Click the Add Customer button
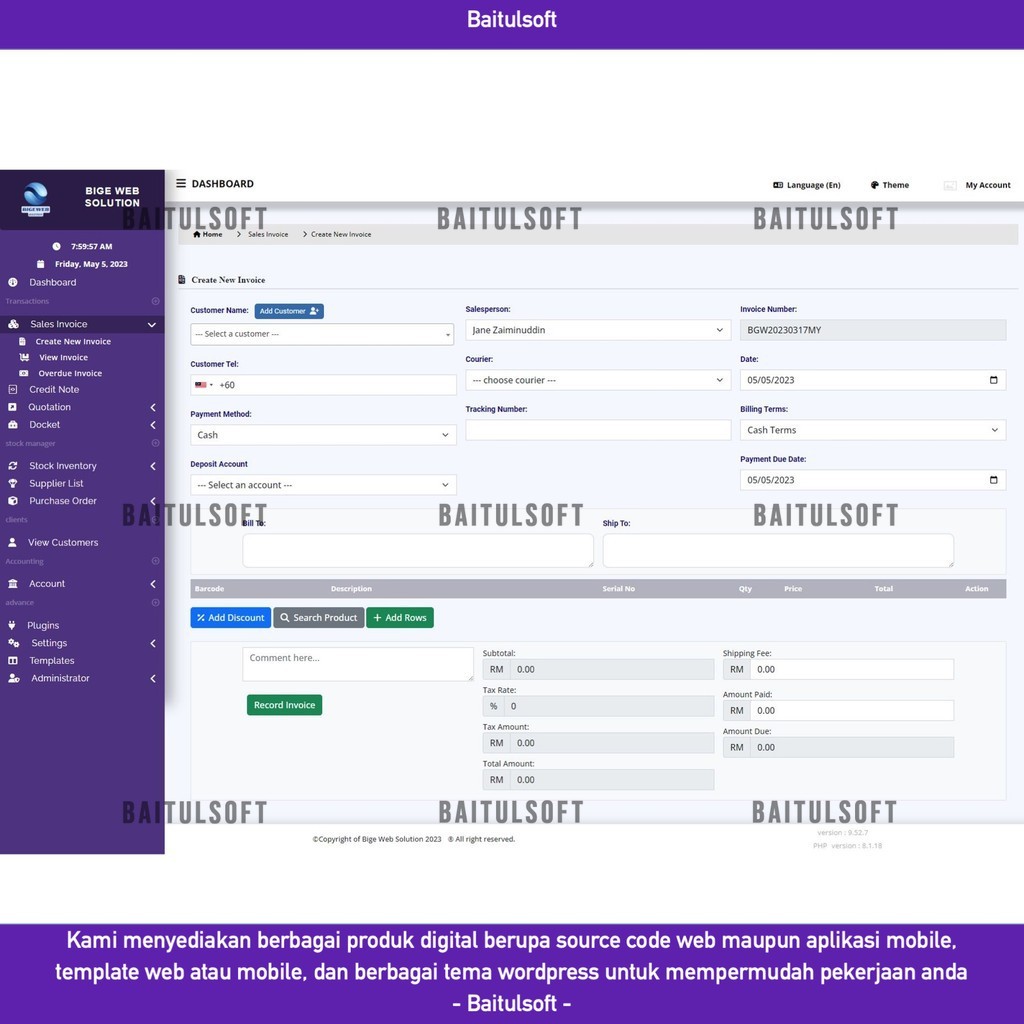 coord(289,311)
